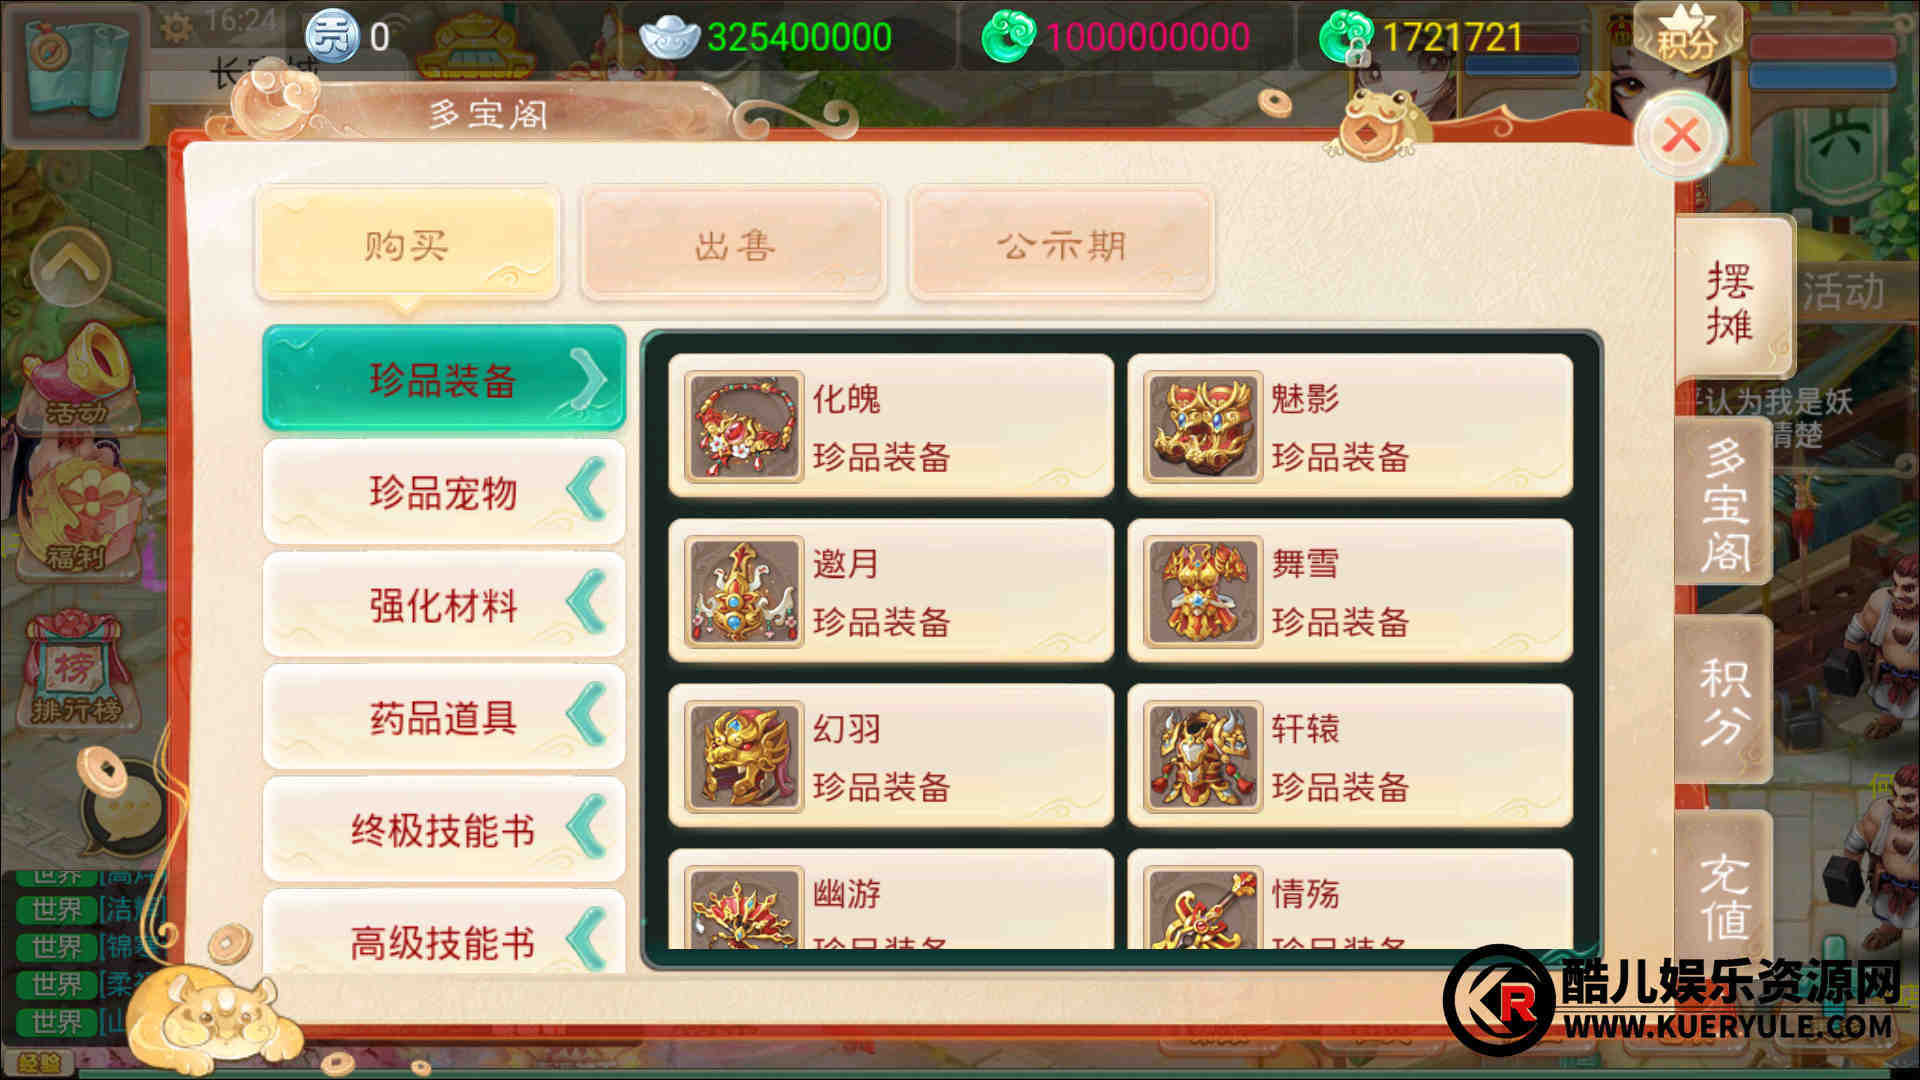Select the 舞雪 armor equipment icon

[x=1203, y=592]
